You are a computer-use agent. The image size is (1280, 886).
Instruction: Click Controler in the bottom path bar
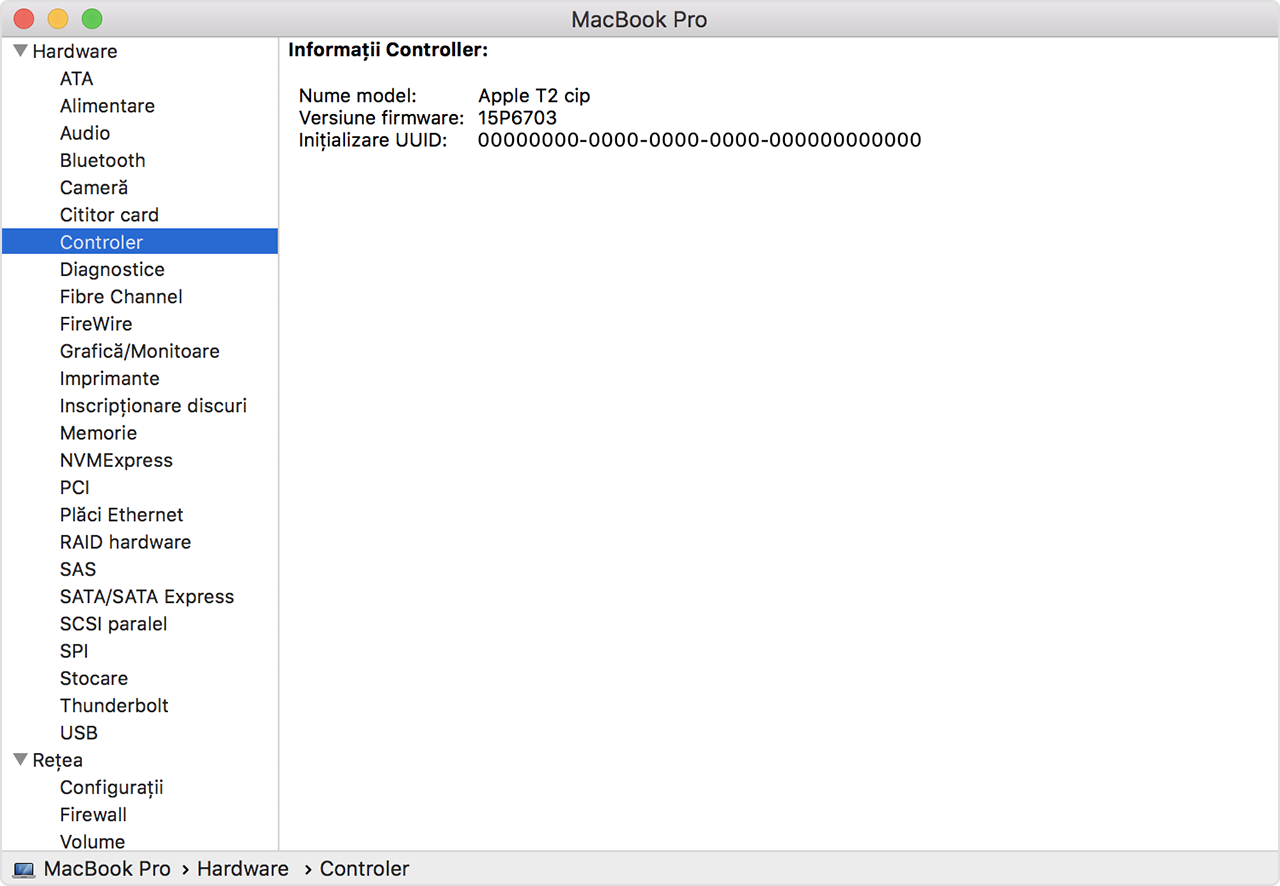click(364, 869)
